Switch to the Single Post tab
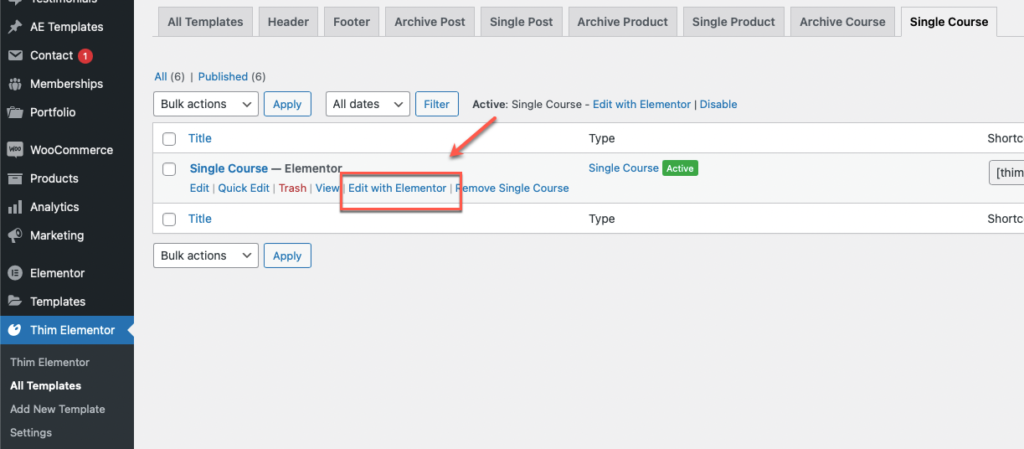 (x=521, y=22)
